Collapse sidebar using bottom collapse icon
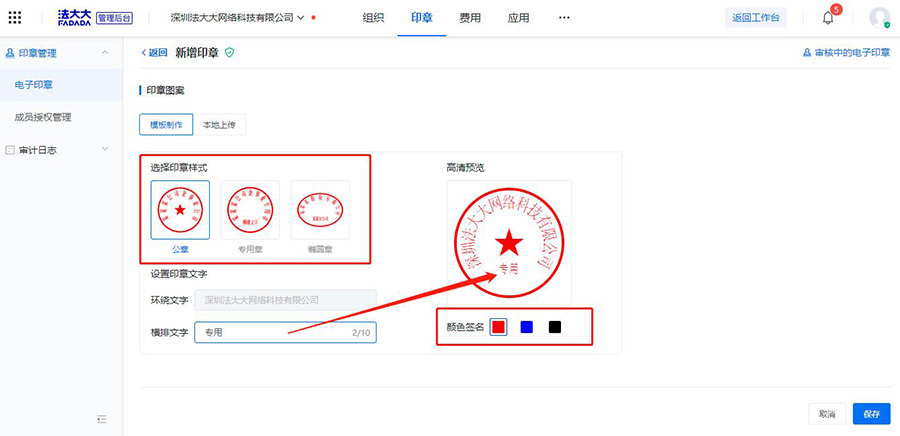 (x=101, y=419)
